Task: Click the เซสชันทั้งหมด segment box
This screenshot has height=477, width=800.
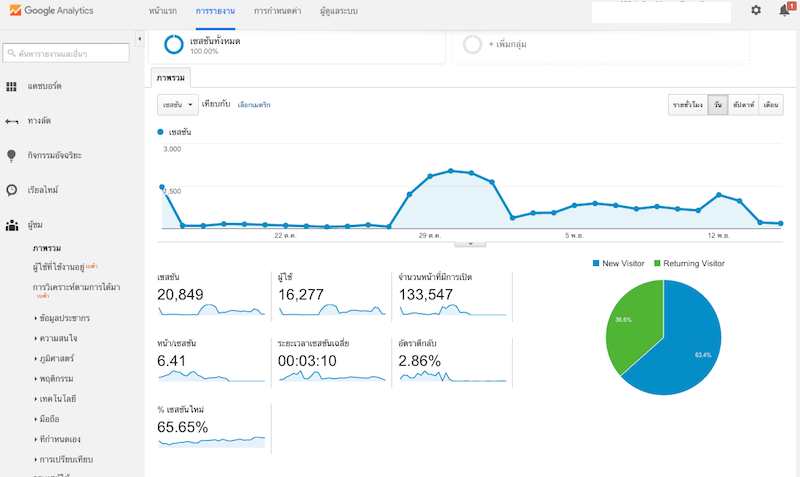Action: click(x=297, y=46)
